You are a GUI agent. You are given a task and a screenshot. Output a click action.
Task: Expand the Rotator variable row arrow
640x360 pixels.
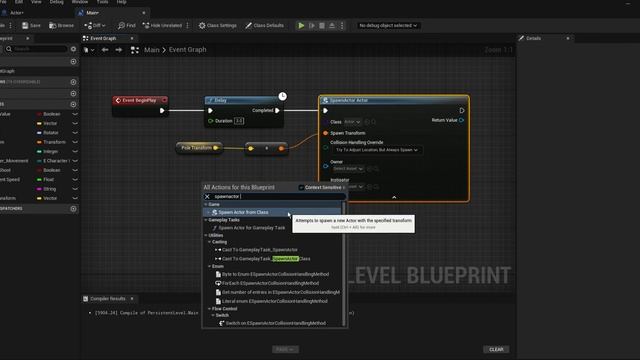[75, 133]
